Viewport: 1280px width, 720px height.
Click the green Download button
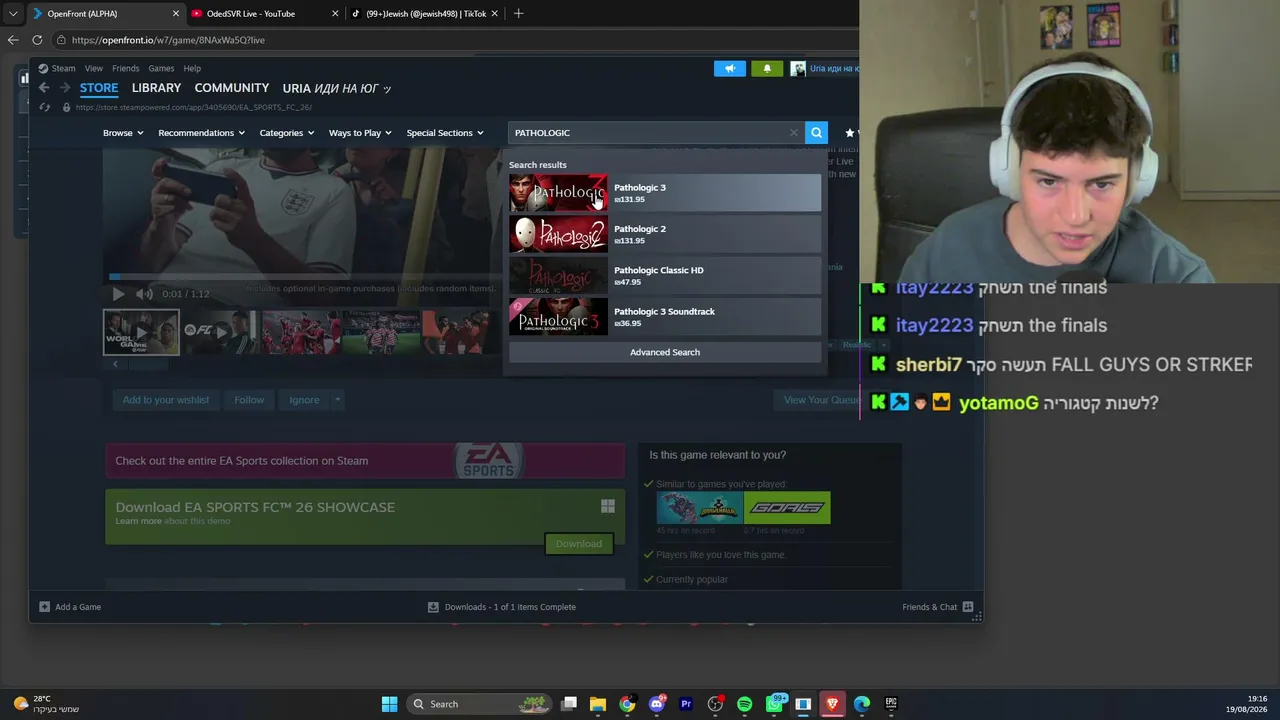click(579, 544)
